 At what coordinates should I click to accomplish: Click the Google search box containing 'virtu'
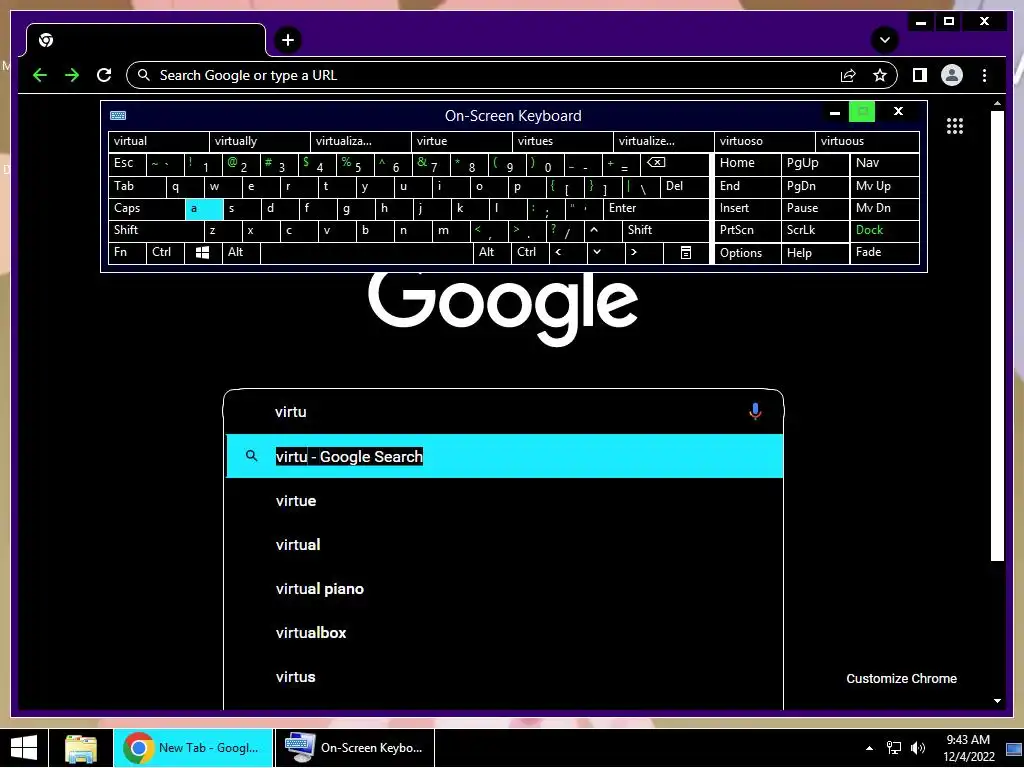tap(504, 411)
